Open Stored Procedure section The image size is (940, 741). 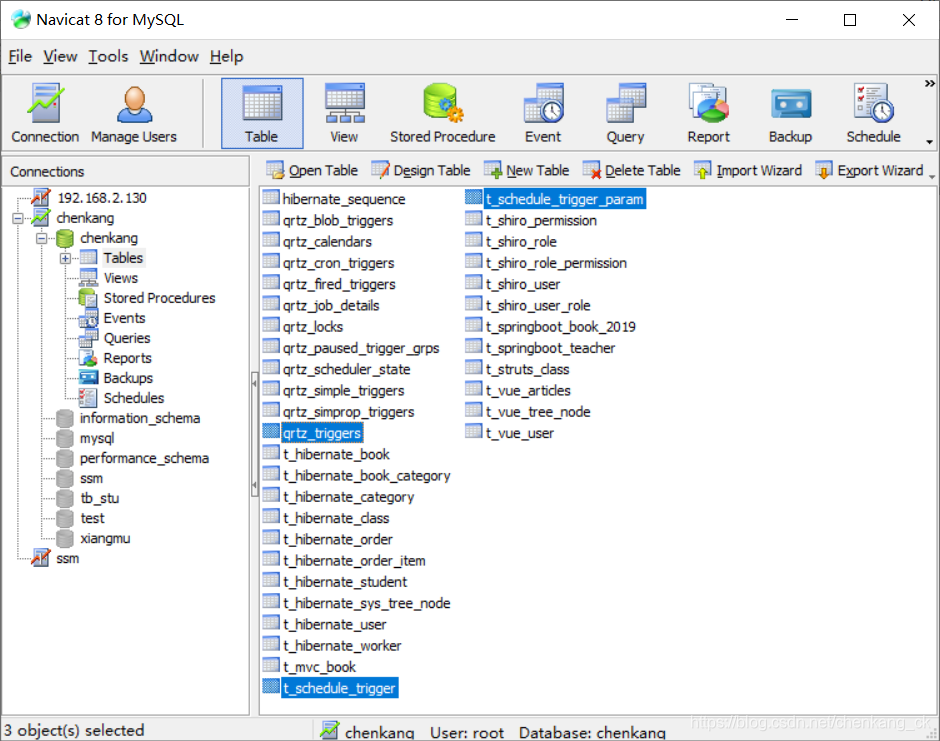click(x=442, y=113)
